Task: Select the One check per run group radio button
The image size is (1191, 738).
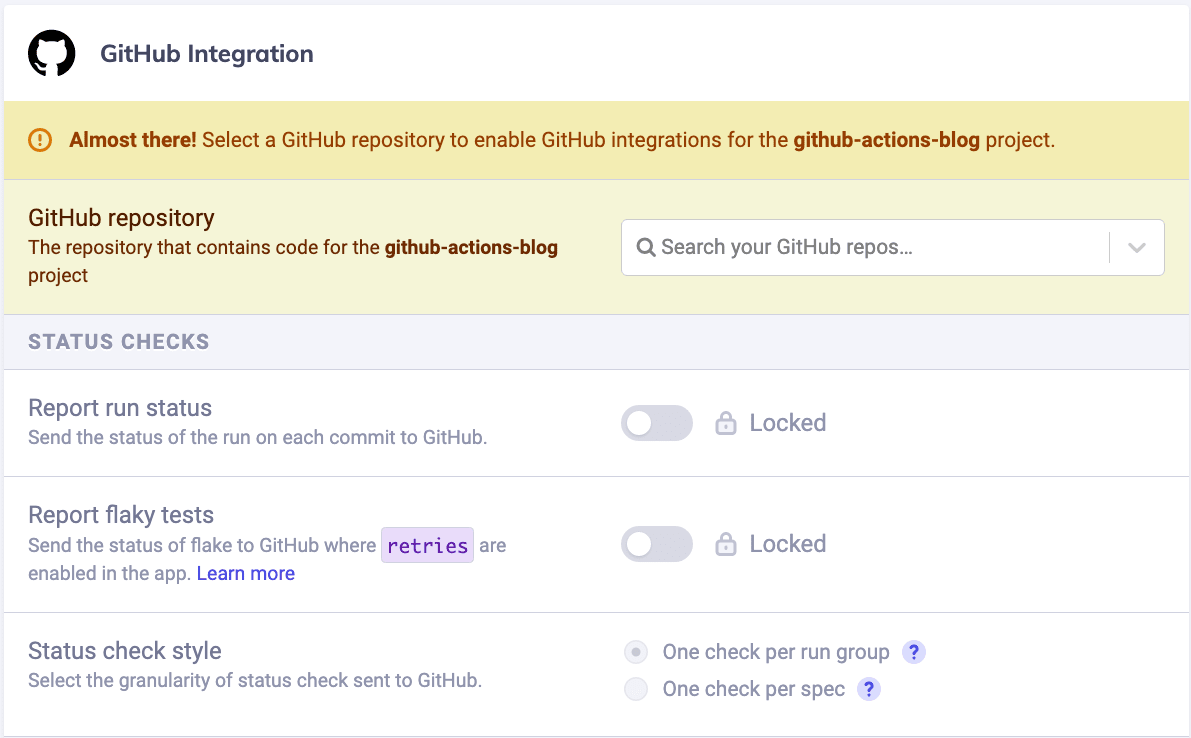Action: [x=636, y=652]
